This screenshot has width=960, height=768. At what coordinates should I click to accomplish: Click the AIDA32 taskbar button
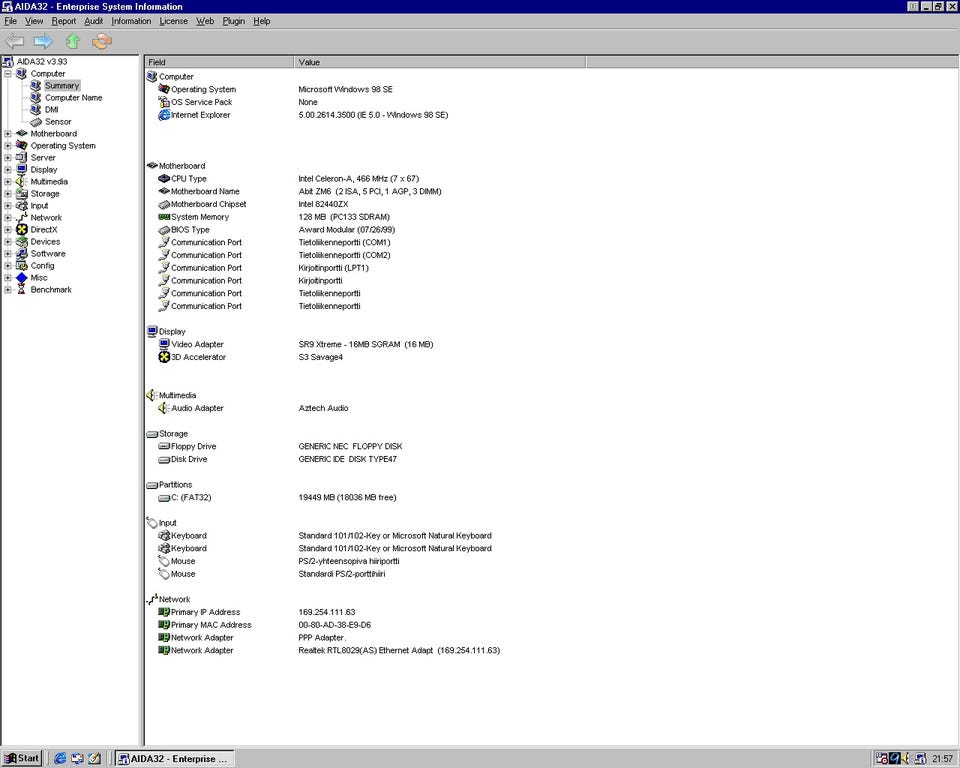coord(174,758)
